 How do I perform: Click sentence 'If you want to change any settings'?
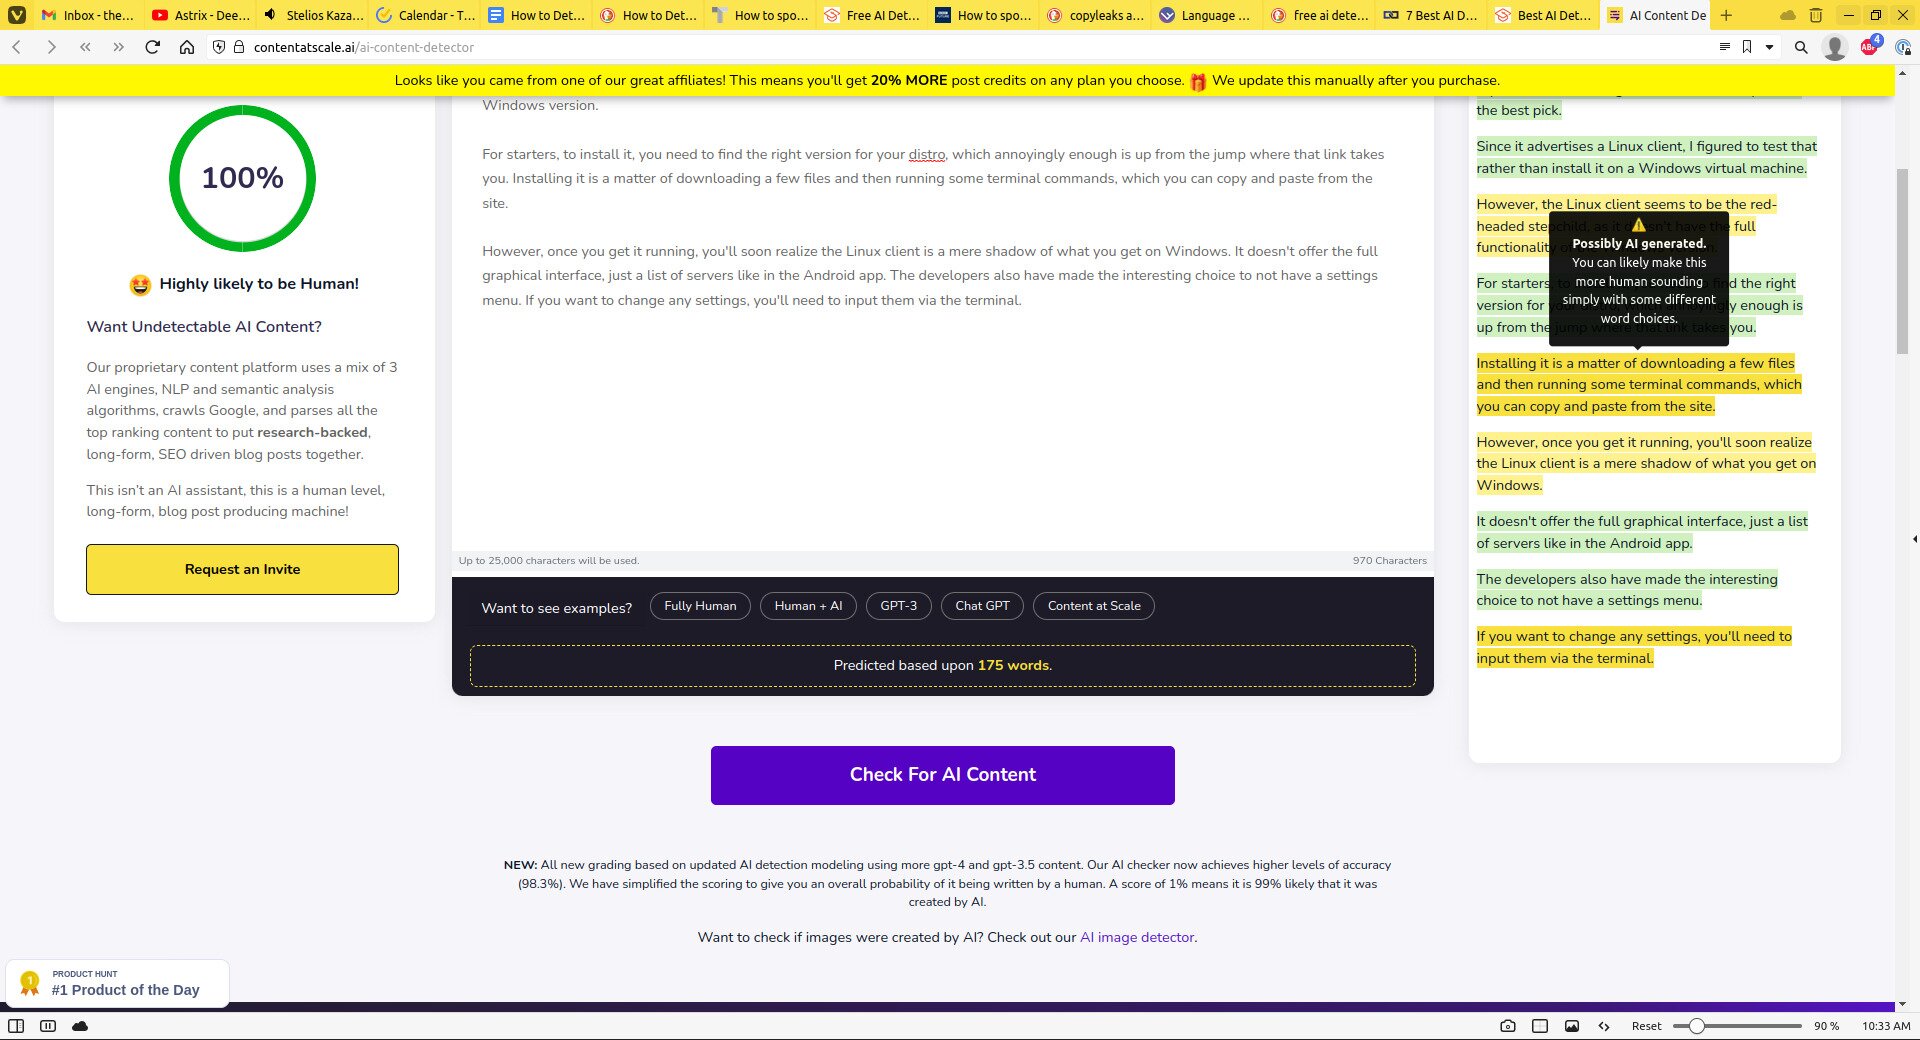[x=1634, y=647]
